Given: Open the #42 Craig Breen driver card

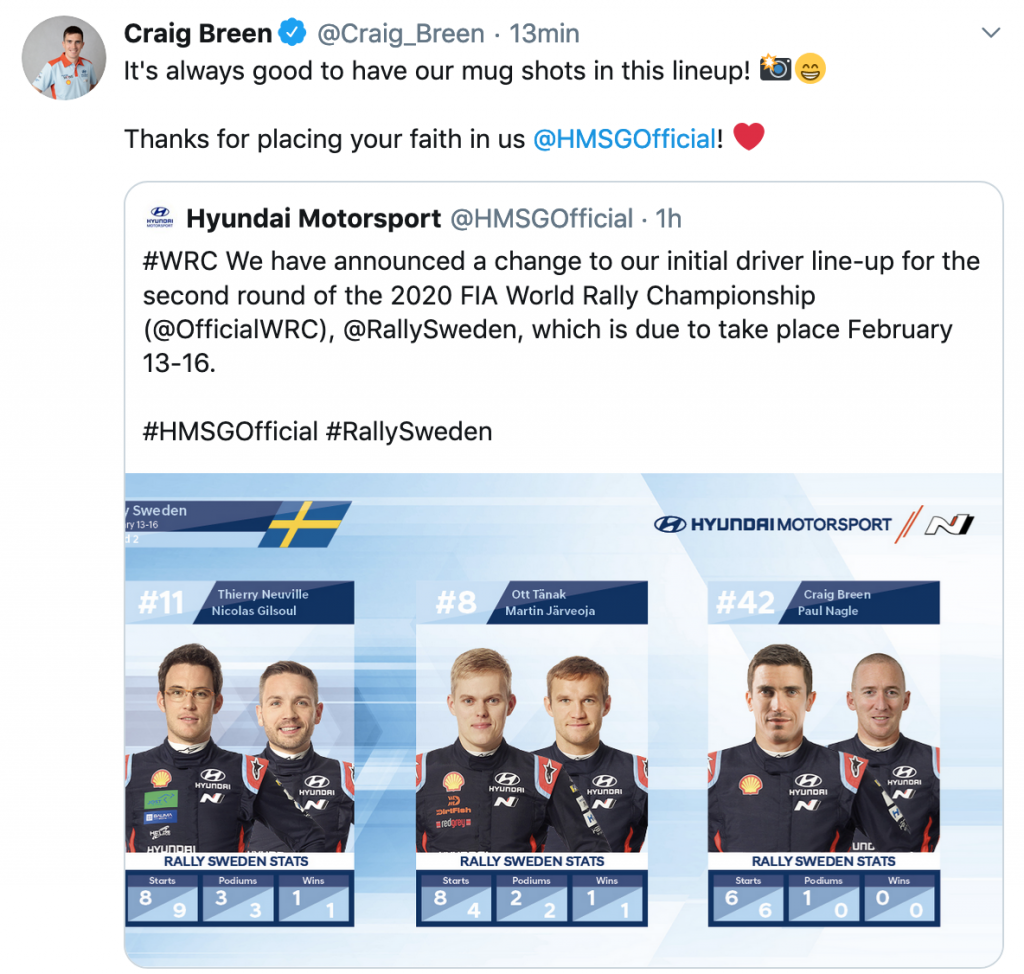Looking at the screenshot, I should click(x=824, y=753).
